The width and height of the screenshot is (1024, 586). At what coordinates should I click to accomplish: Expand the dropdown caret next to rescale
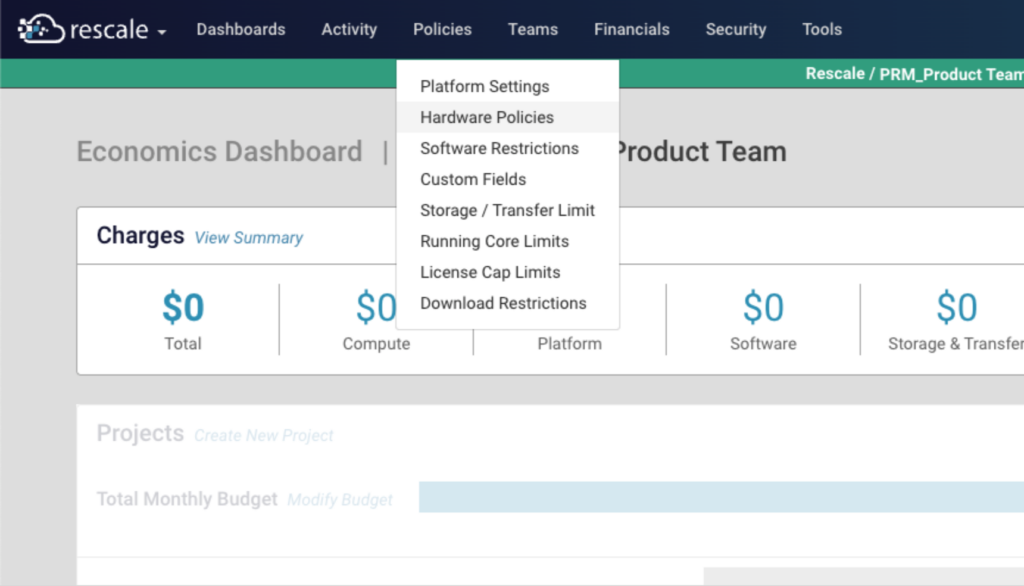162,32
